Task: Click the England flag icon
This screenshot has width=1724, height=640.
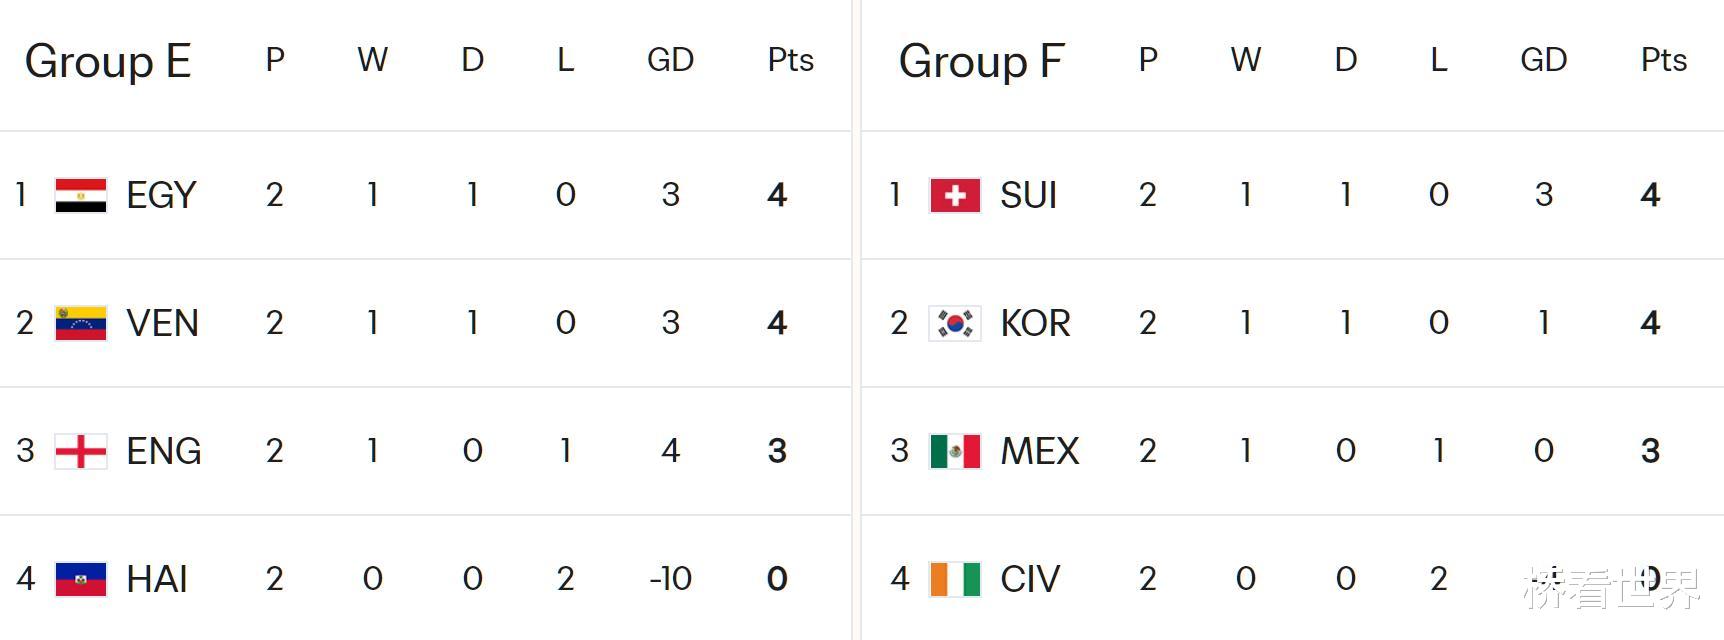Action: tap(81, 451)
